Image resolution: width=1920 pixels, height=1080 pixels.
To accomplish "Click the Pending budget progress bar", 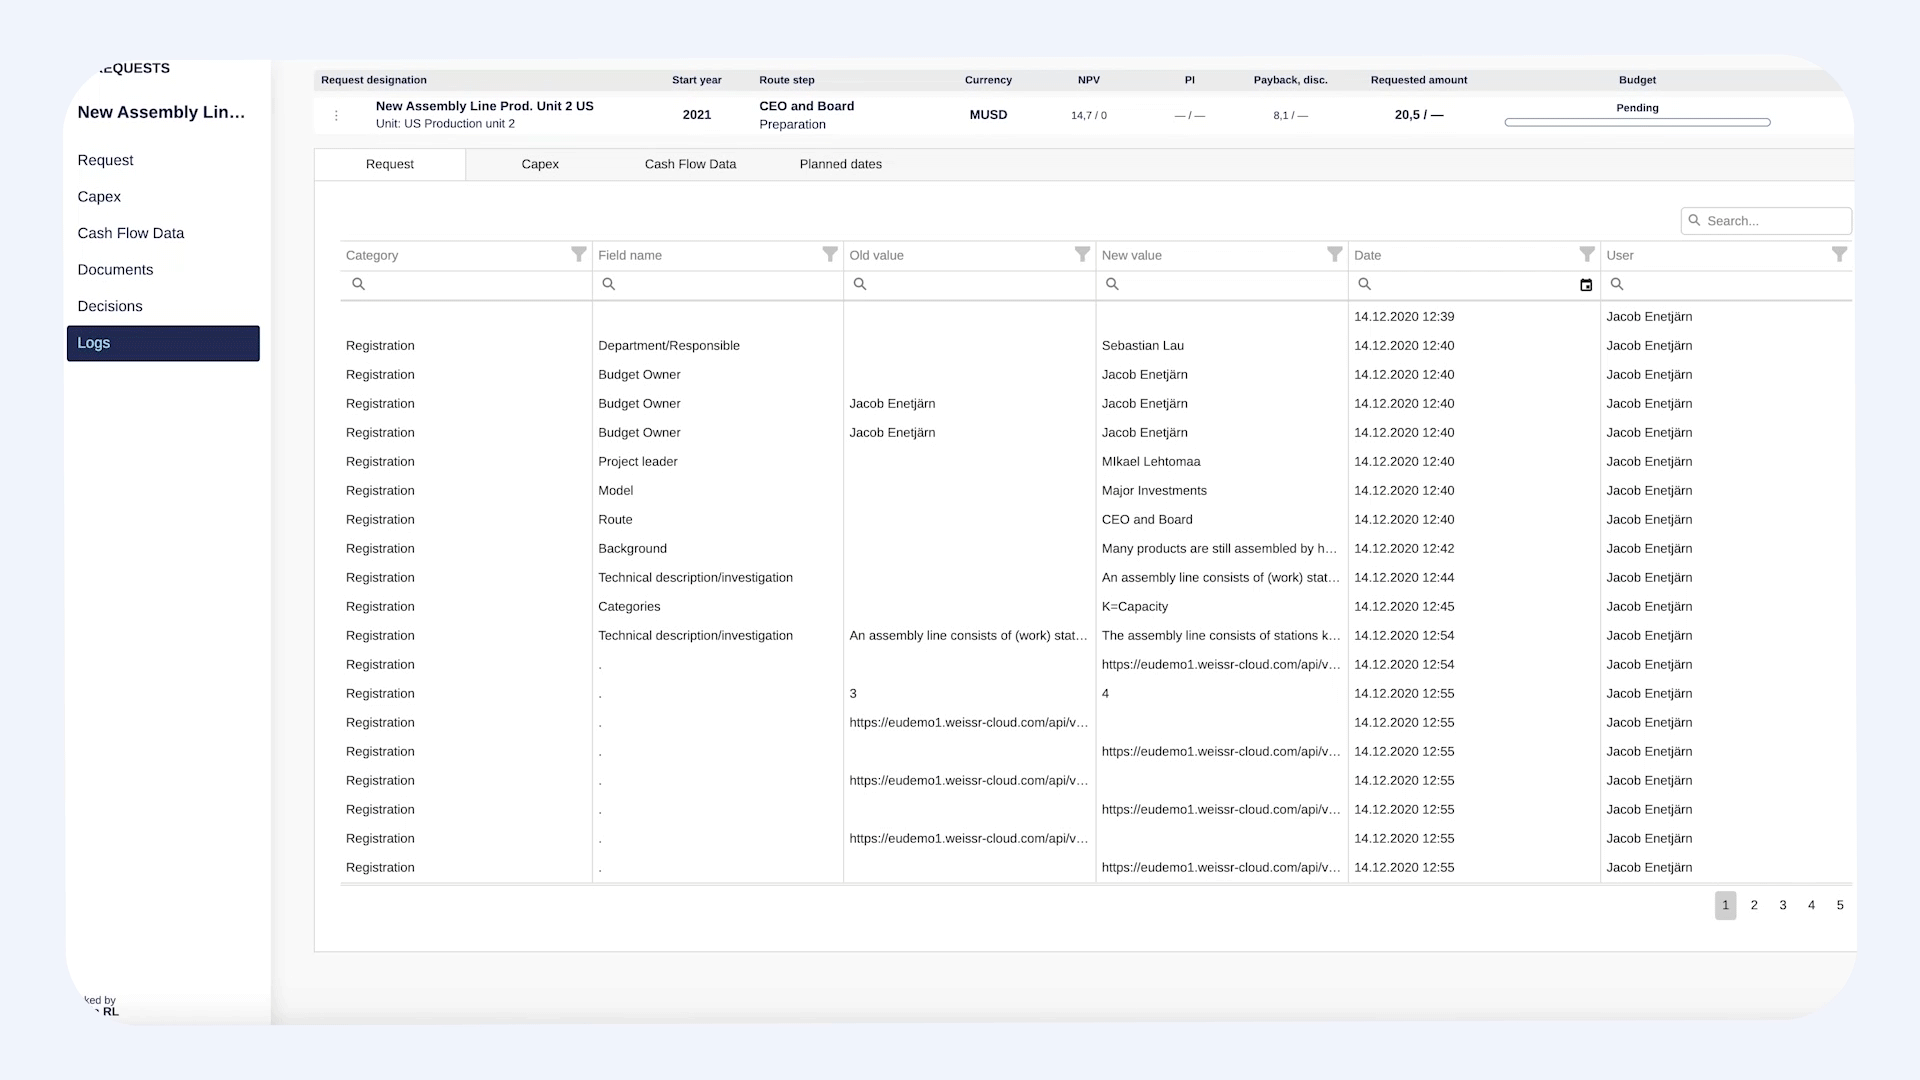I will tap(1637, 123).
